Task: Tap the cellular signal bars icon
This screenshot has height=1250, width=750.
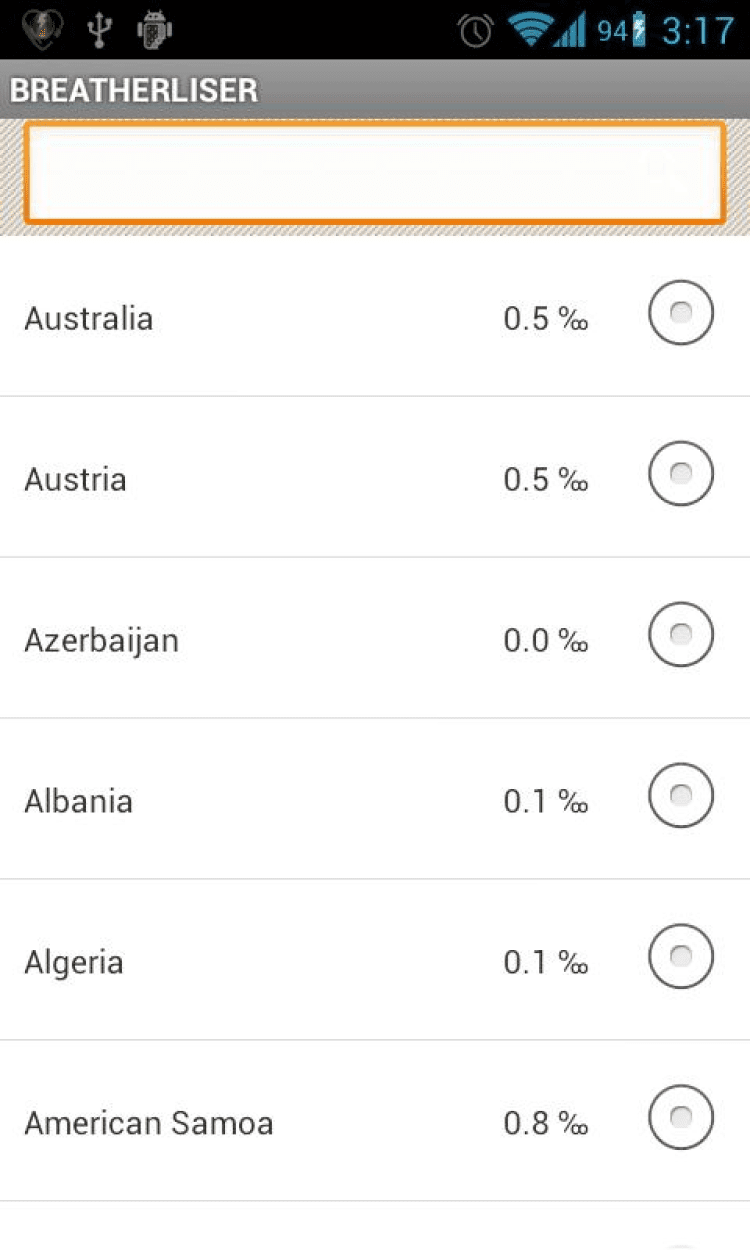Action: coord(570,31)
